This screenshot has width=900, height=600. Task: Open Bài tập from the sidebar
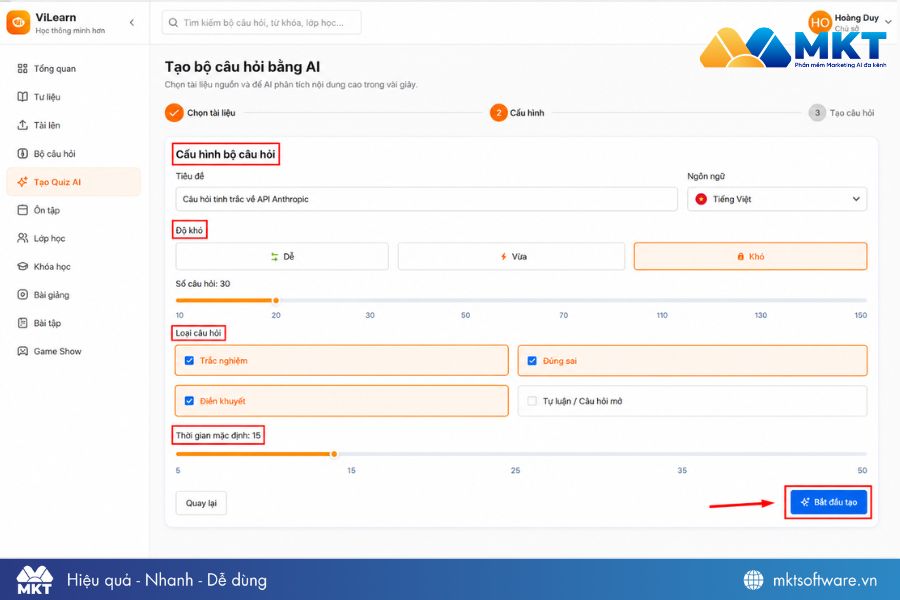[73, 323]
